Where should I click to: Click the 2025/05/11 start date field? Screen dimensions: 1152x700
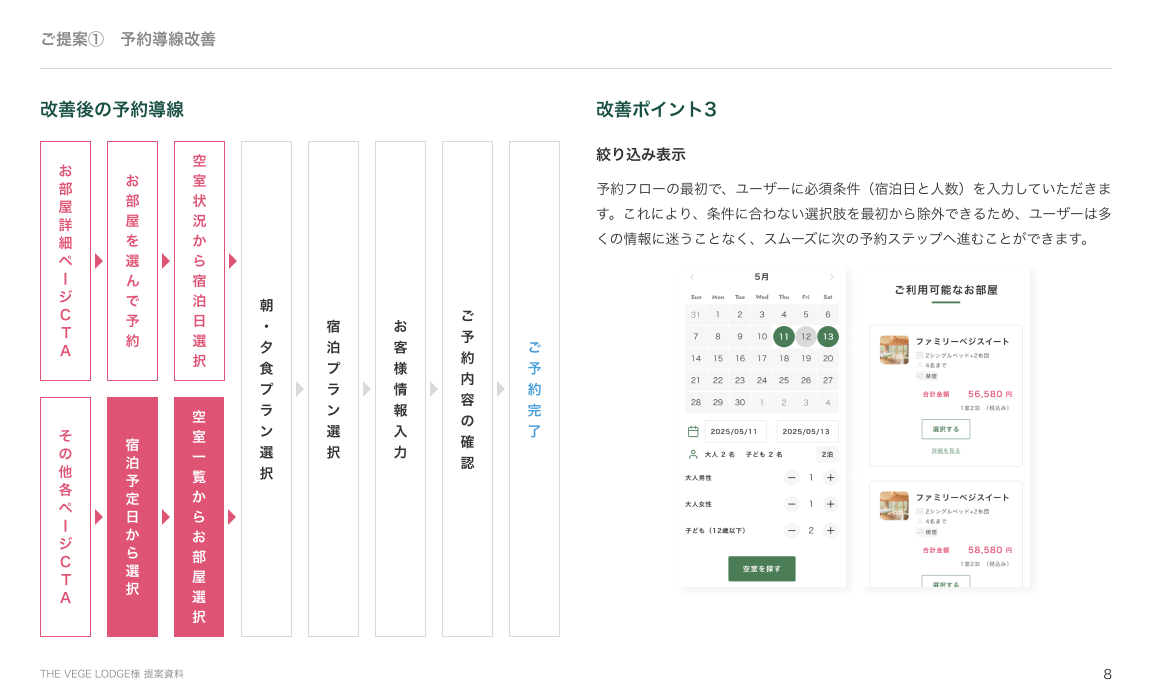pyautogui.click(x=735, y=431)
